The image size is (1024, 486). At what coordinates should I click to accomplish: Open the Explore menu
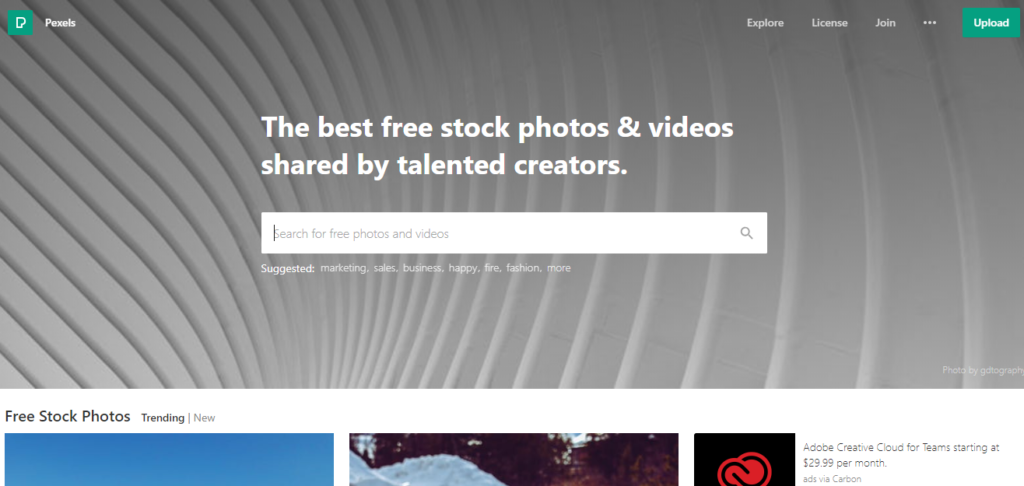(765, 23)
